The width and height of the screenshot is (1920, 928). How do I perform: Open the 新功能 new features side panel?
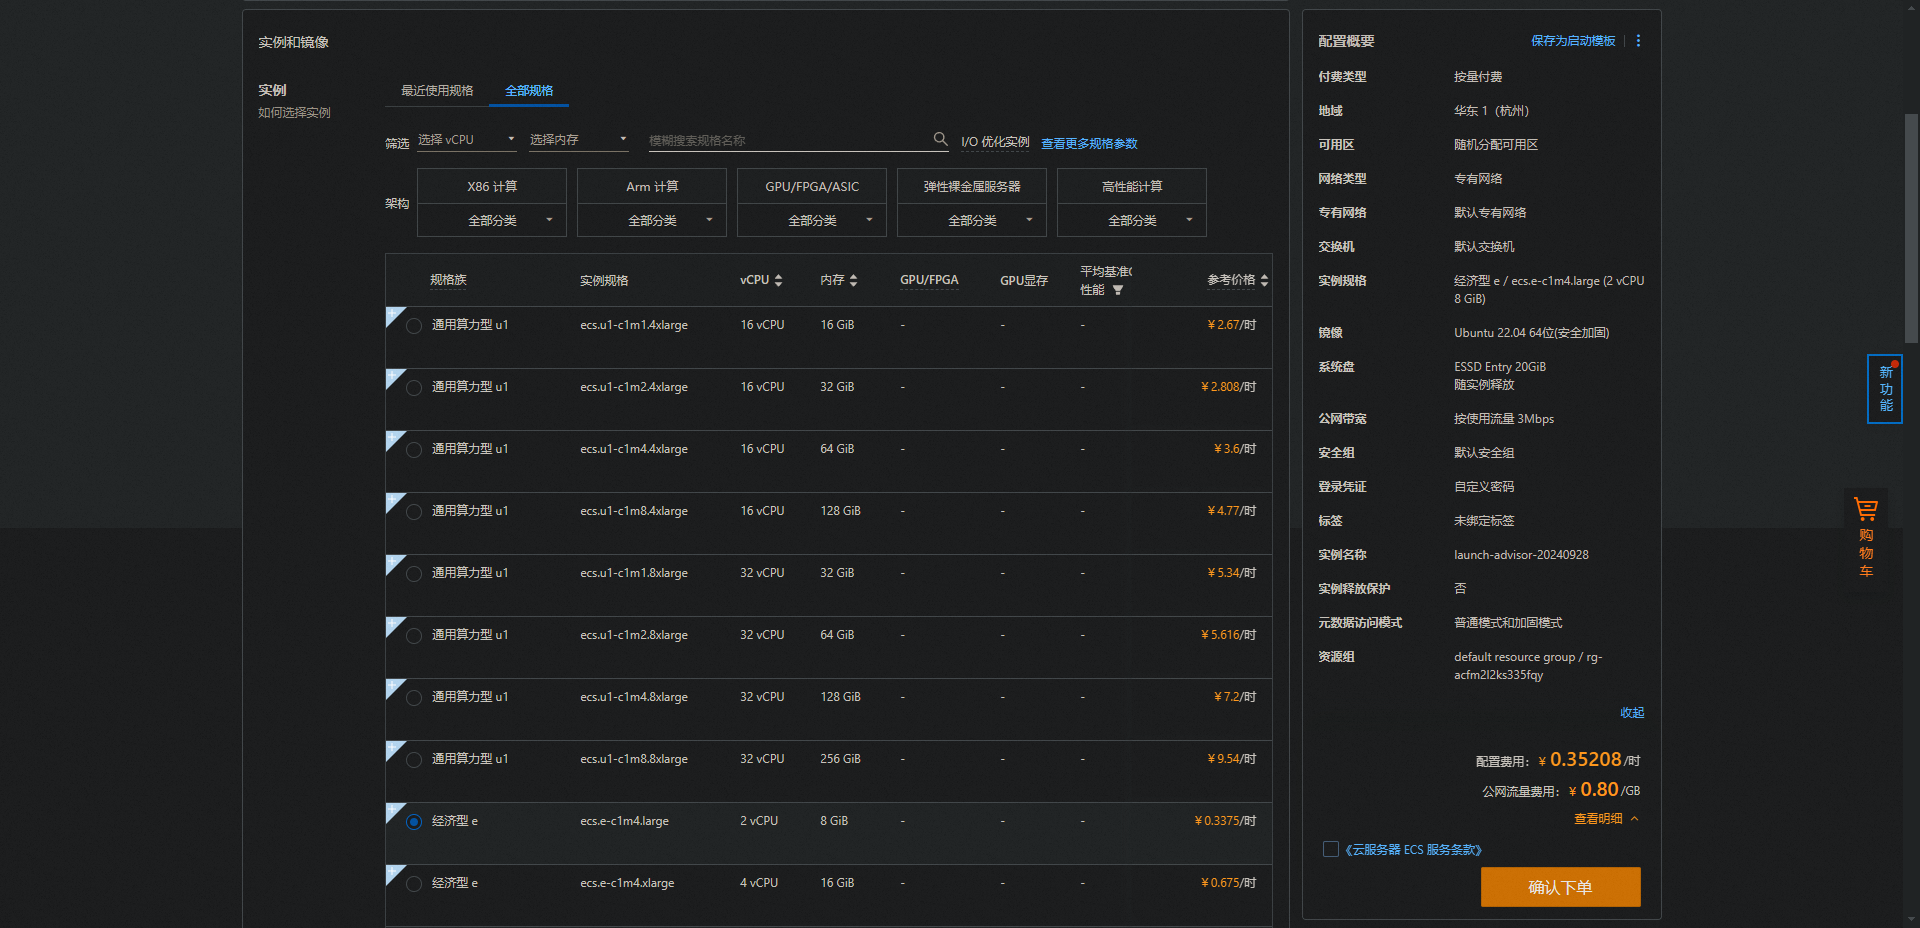click(1885, 389)
